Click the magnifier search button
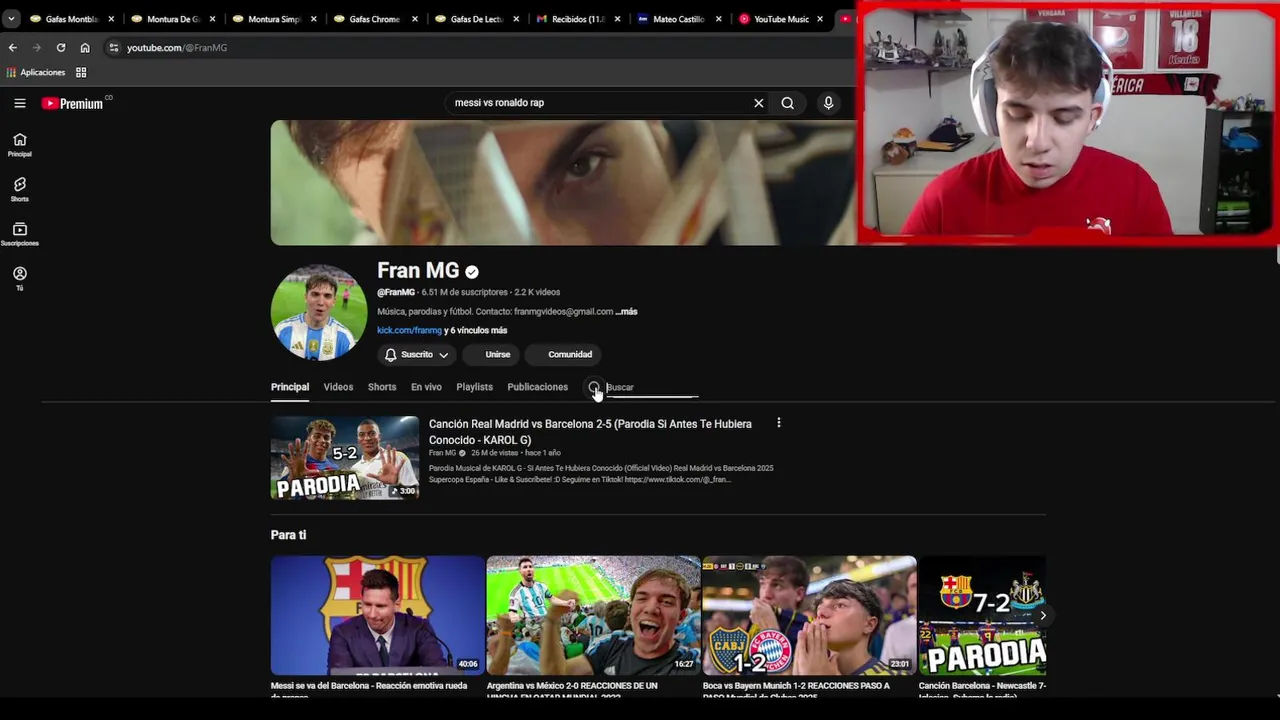The width and height of the screenshot is (1280, 720). coord(788,103)
